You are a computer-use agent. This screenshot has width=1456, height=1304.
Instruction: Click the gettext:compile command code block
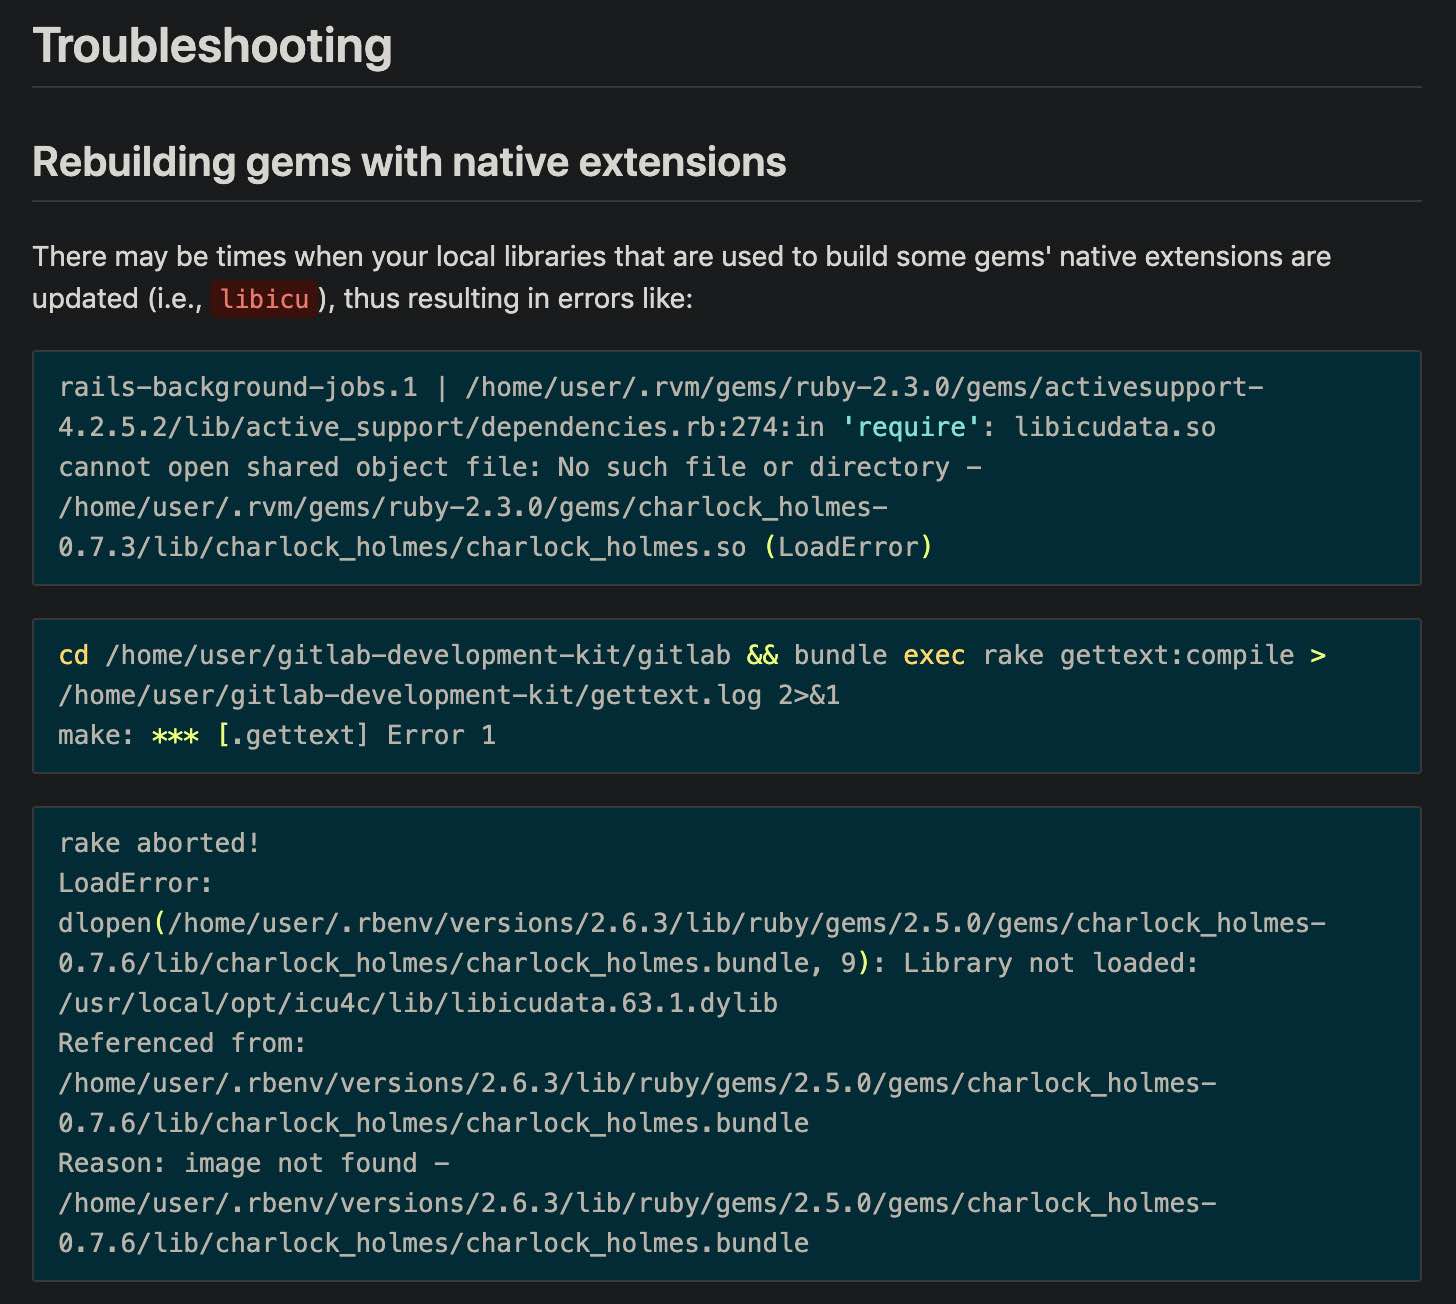tap(727, 695)
